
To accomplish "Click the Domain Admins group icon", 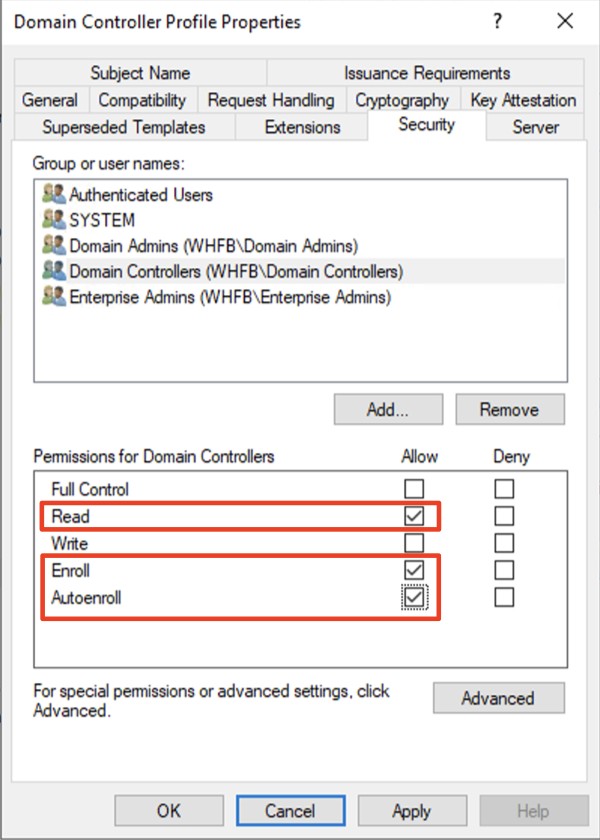I will (54, 245).
